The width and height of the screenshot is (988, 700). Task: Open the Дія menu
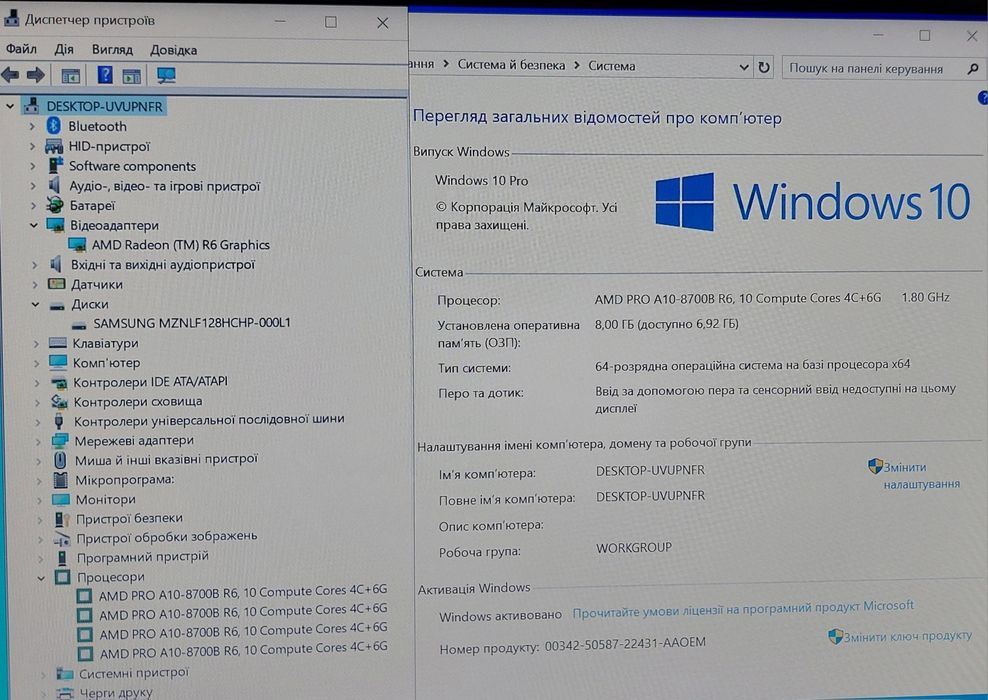(64, 49)
